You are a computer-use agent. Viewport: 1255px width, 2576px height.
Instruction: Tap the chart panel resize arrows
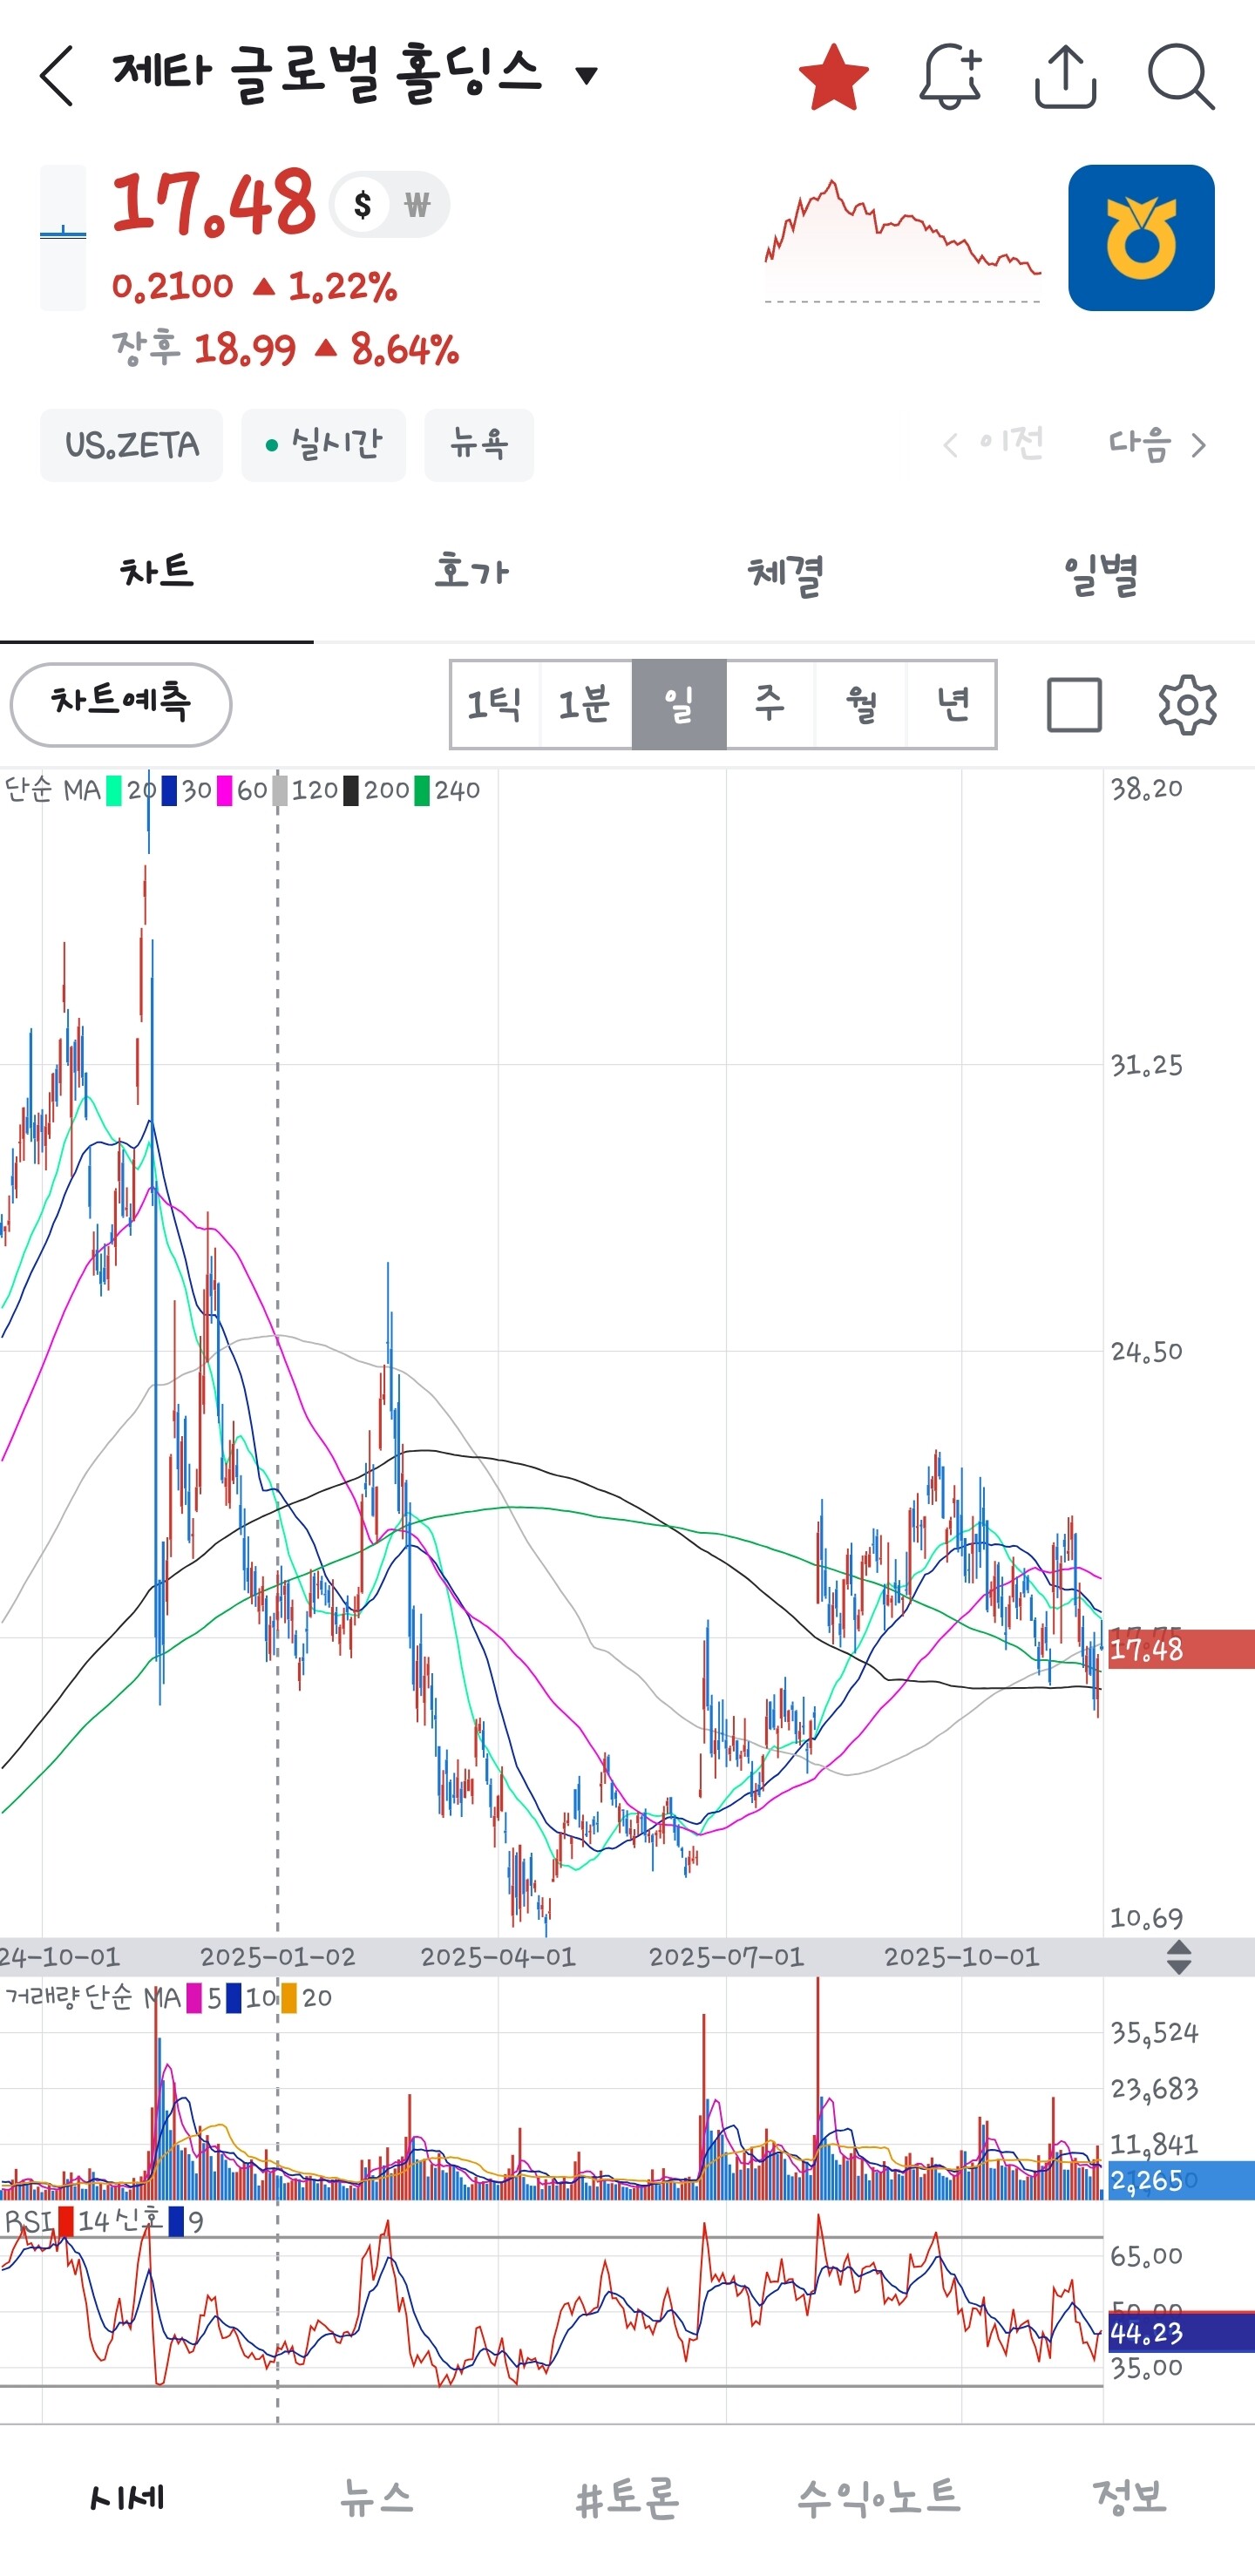pos(1179,1958)
